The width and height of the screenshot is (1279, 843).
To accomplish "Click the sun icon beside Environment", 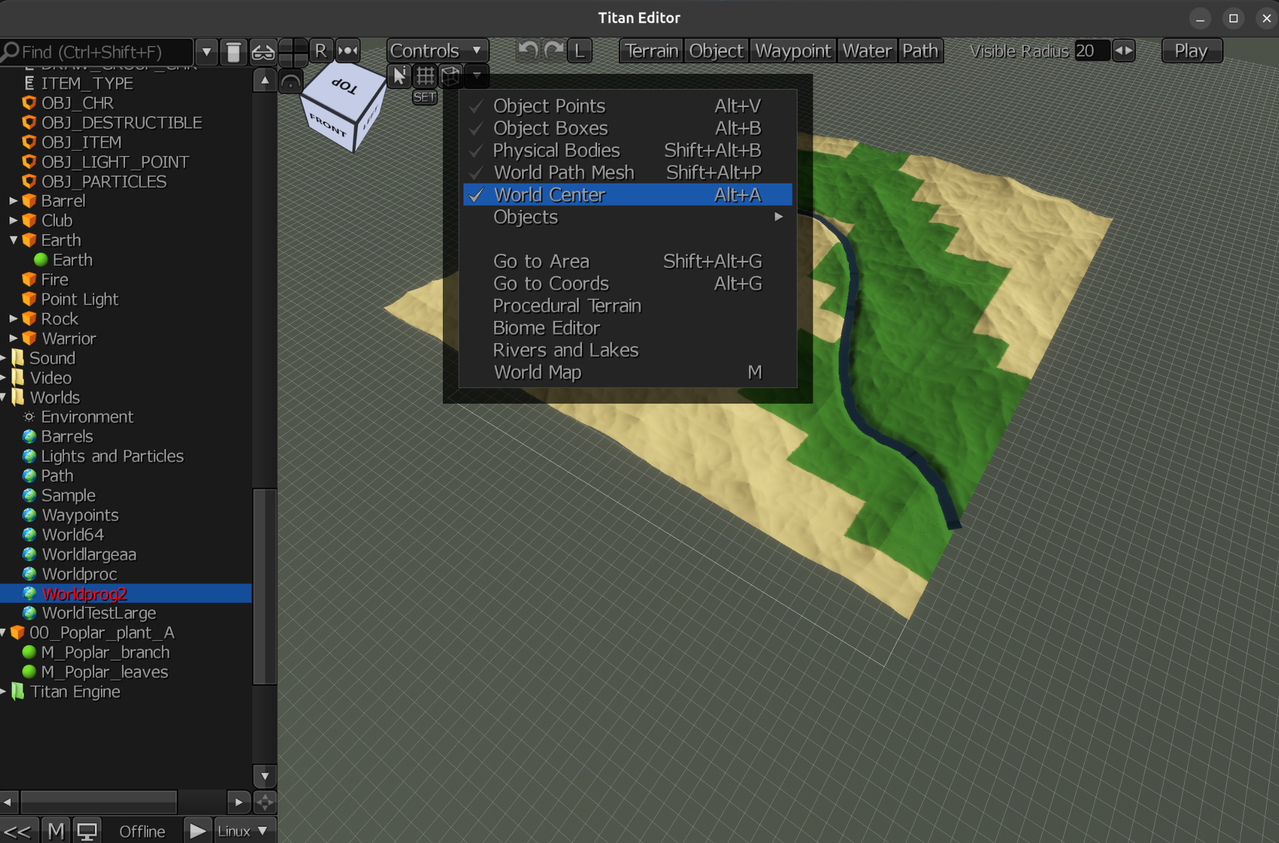I will pos(30,417).
